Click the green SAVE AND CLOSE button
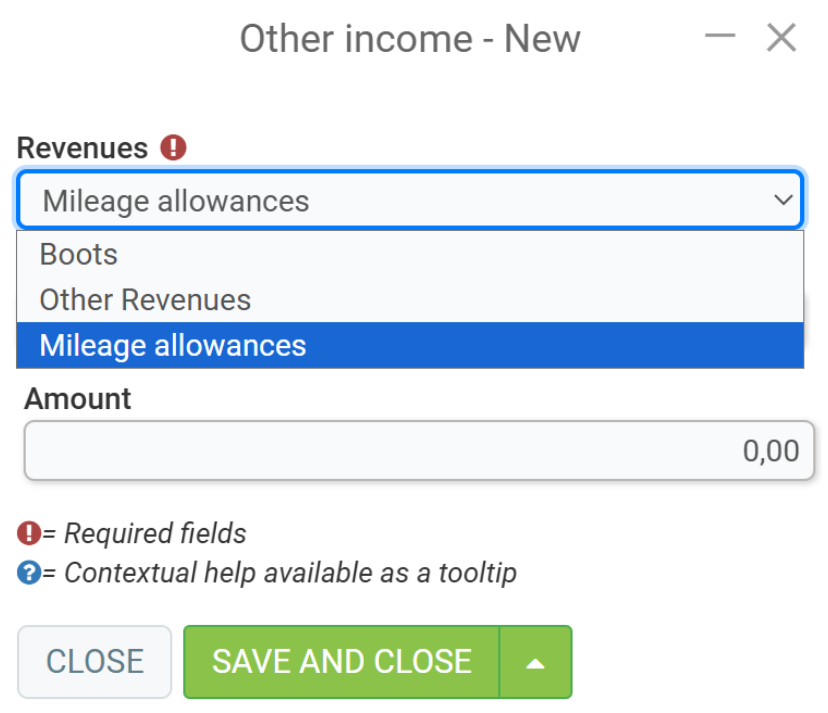The image size is (828, 713). click(341, 662)
